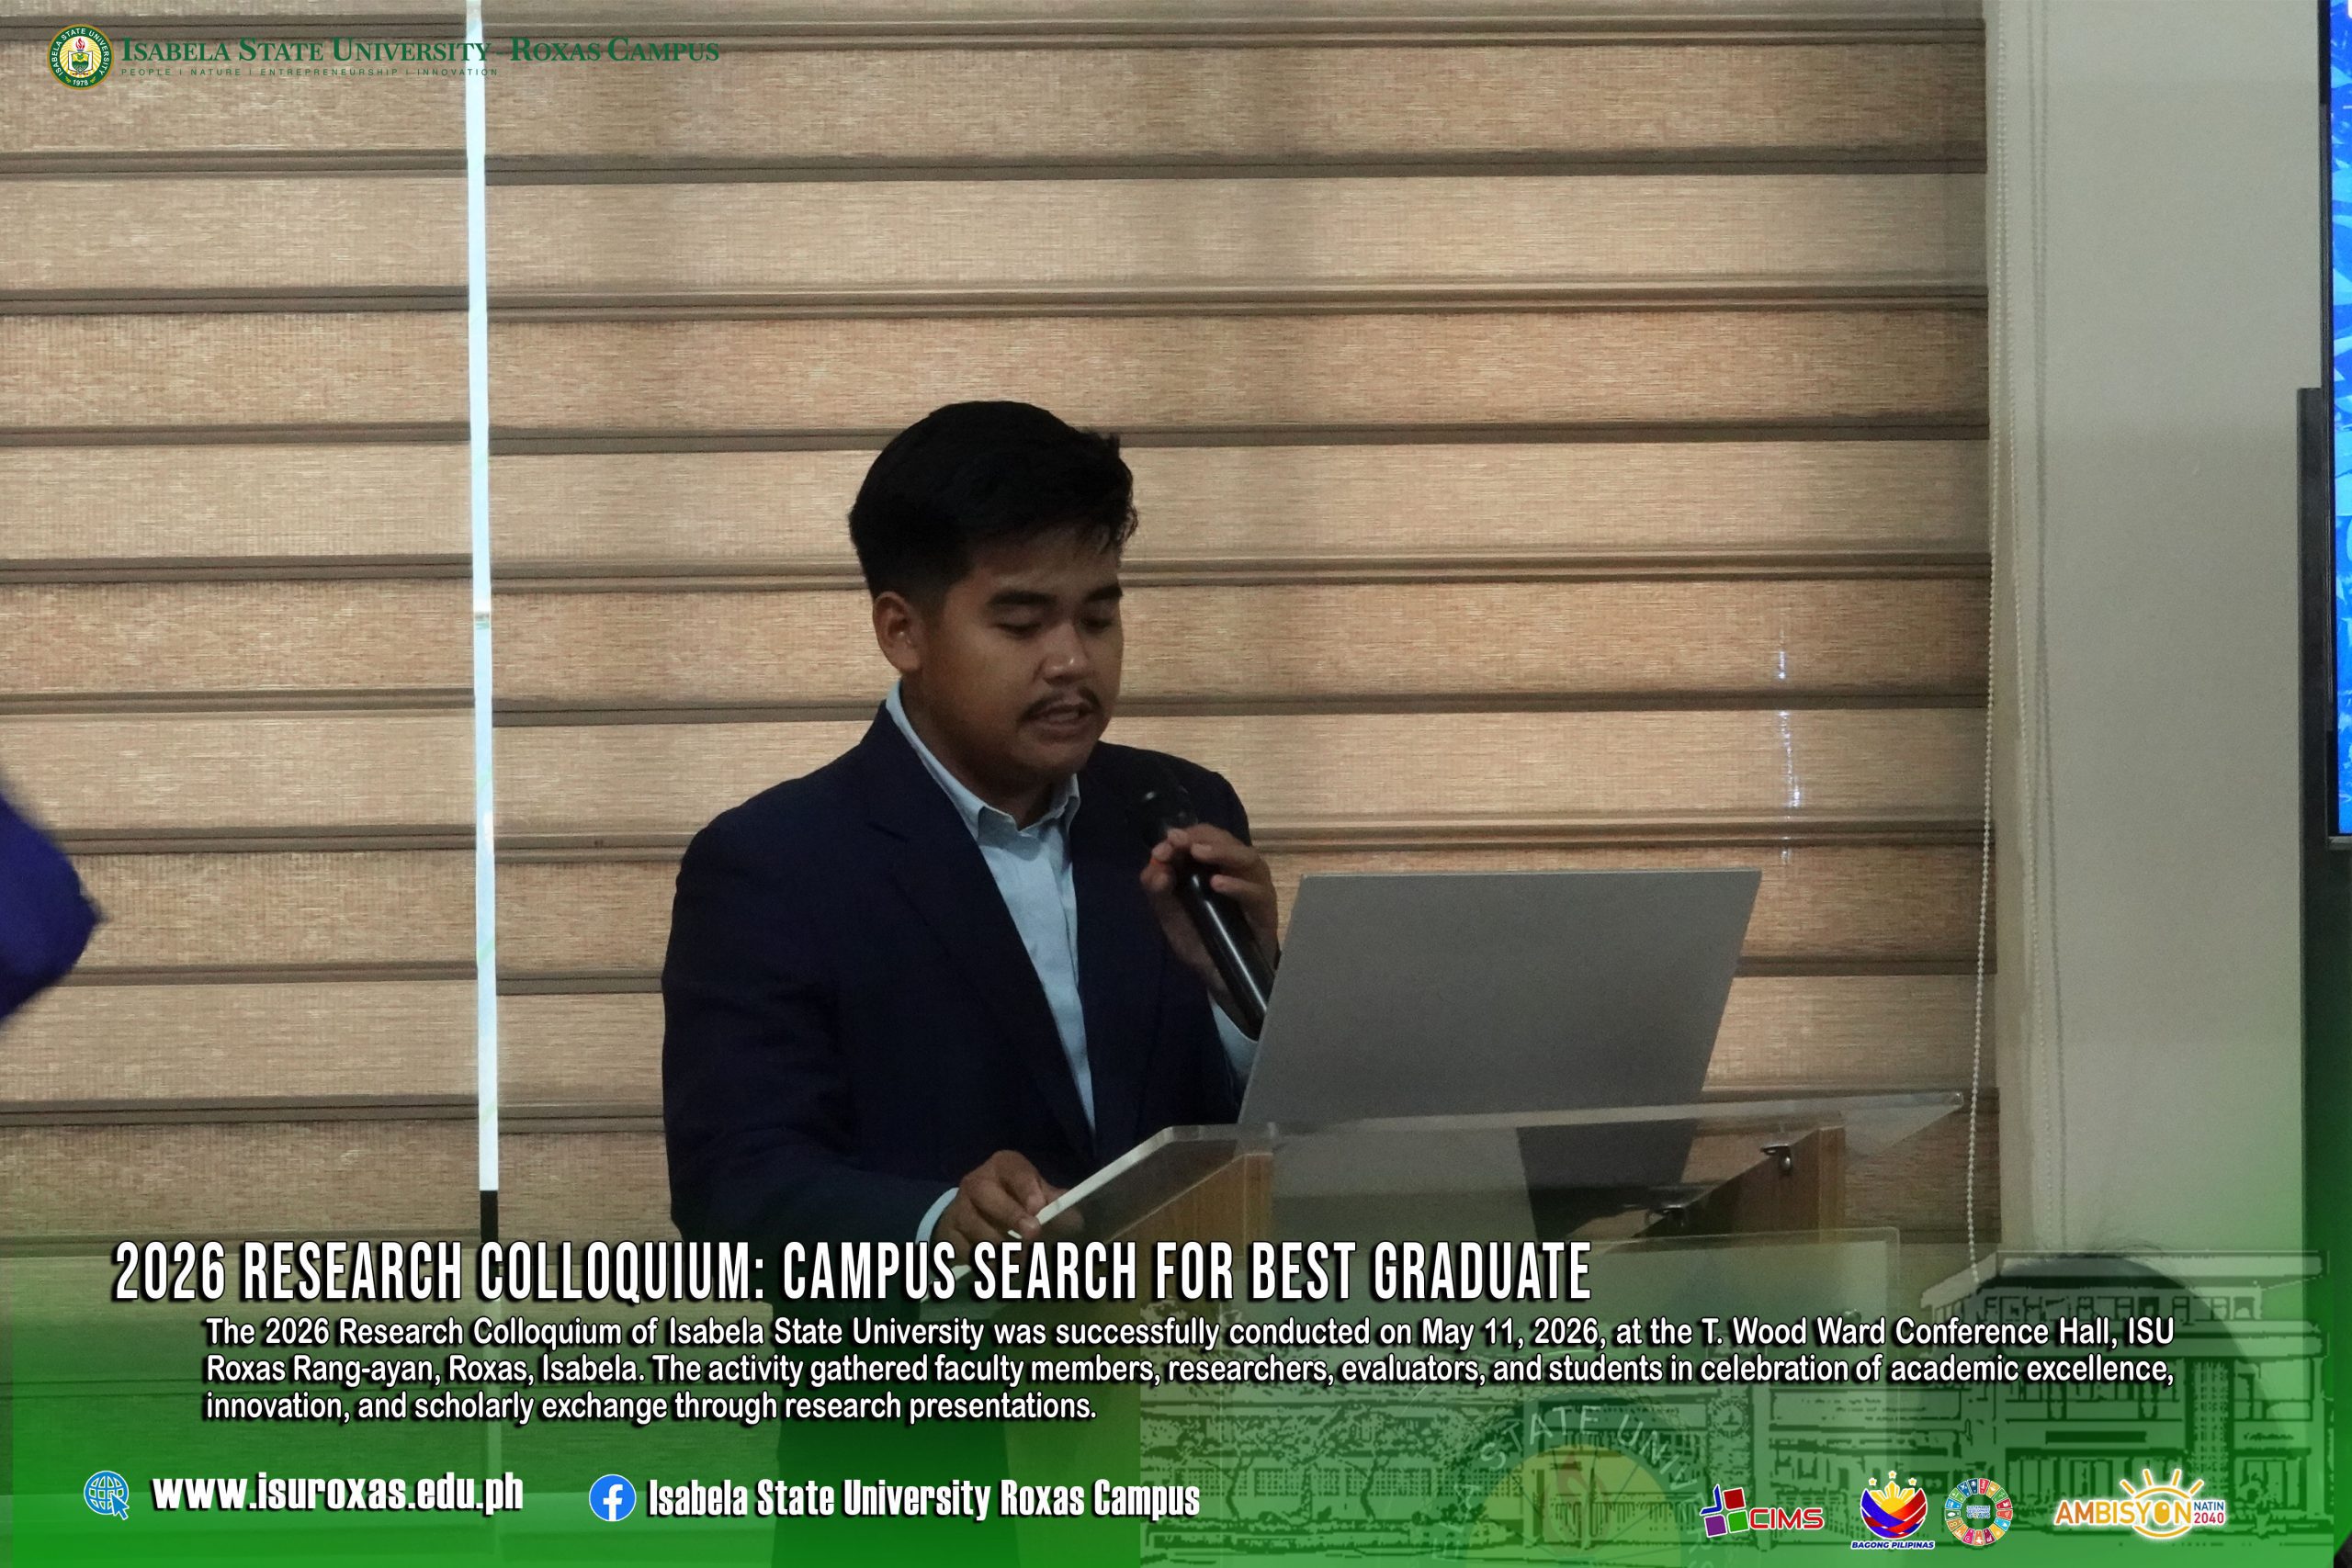2352x1568 pixels.
Task: Click the tagline 'People | Nature | Entrepreneurship | Innovation'
Action: click(x=309, y=73)
